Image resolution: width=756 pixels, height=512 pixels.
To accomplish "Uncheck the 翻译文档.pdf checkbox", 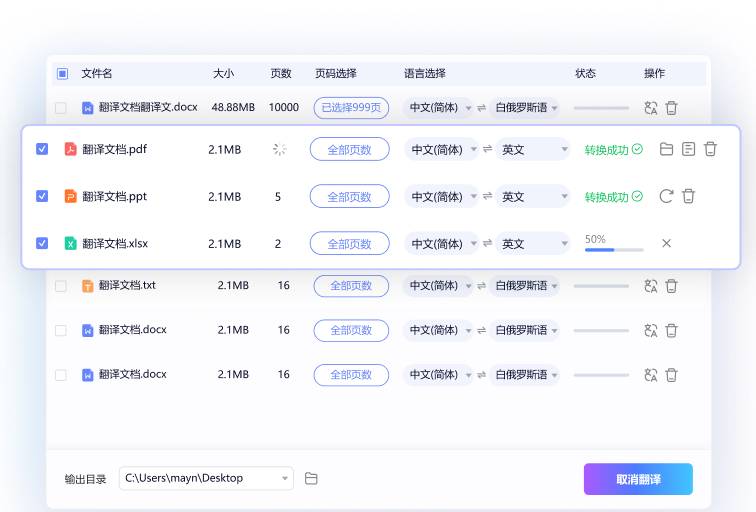I will click(42, 149).
